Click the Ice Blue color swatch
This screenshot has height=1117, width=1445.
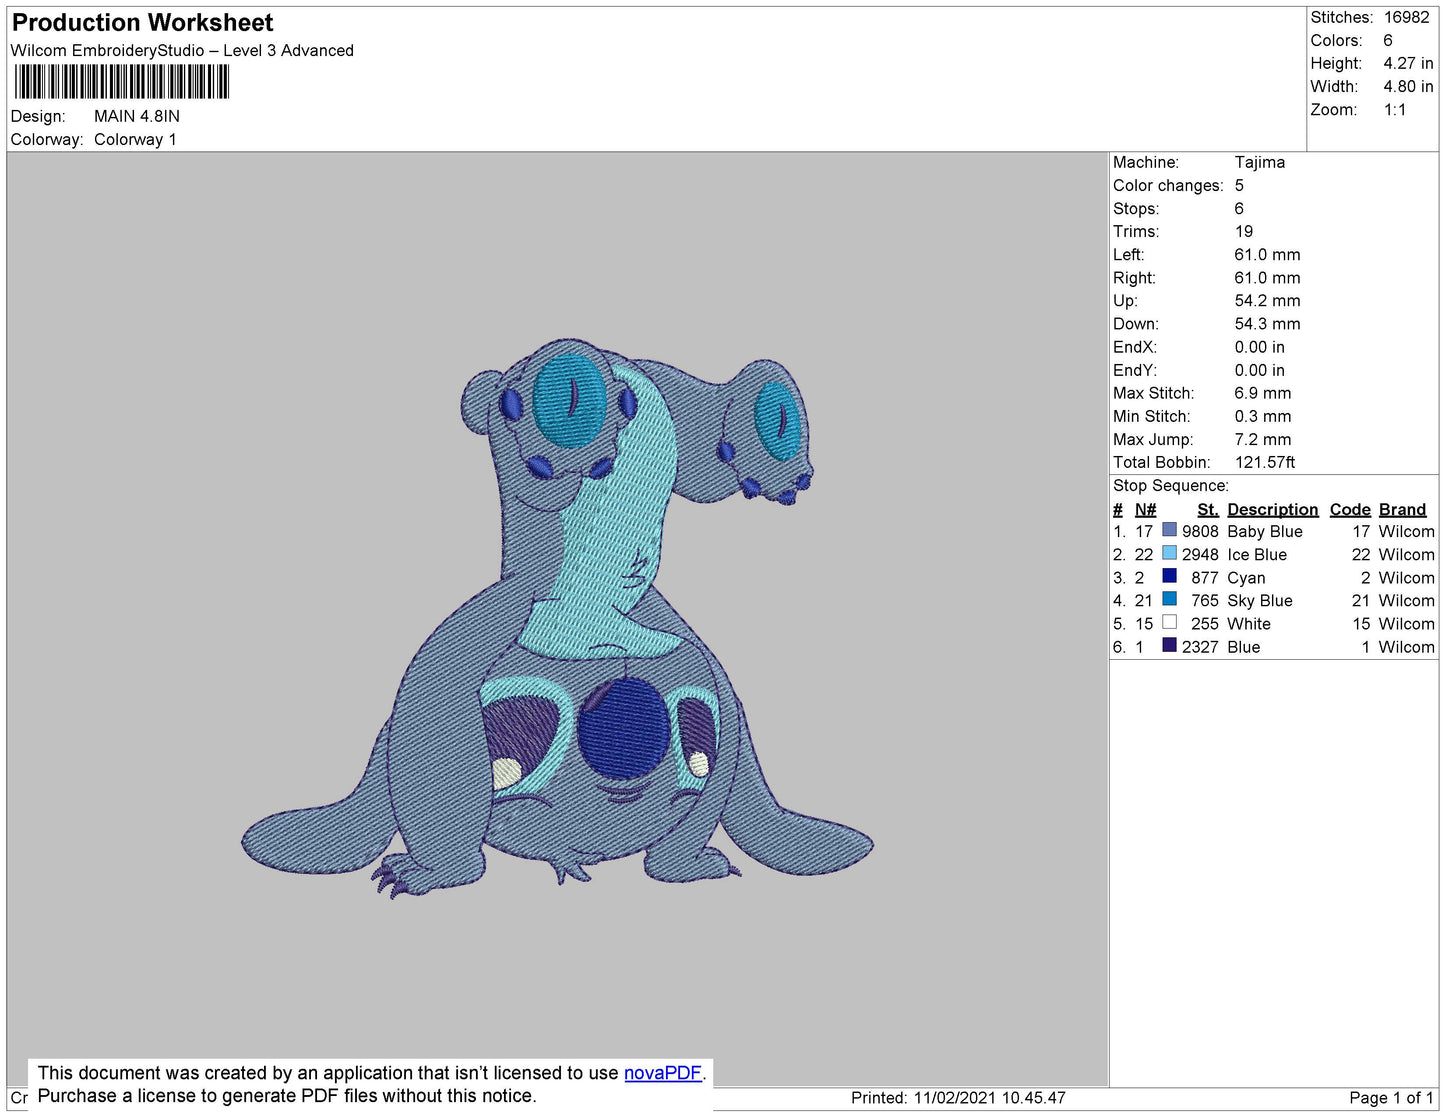pos(1169,553)
